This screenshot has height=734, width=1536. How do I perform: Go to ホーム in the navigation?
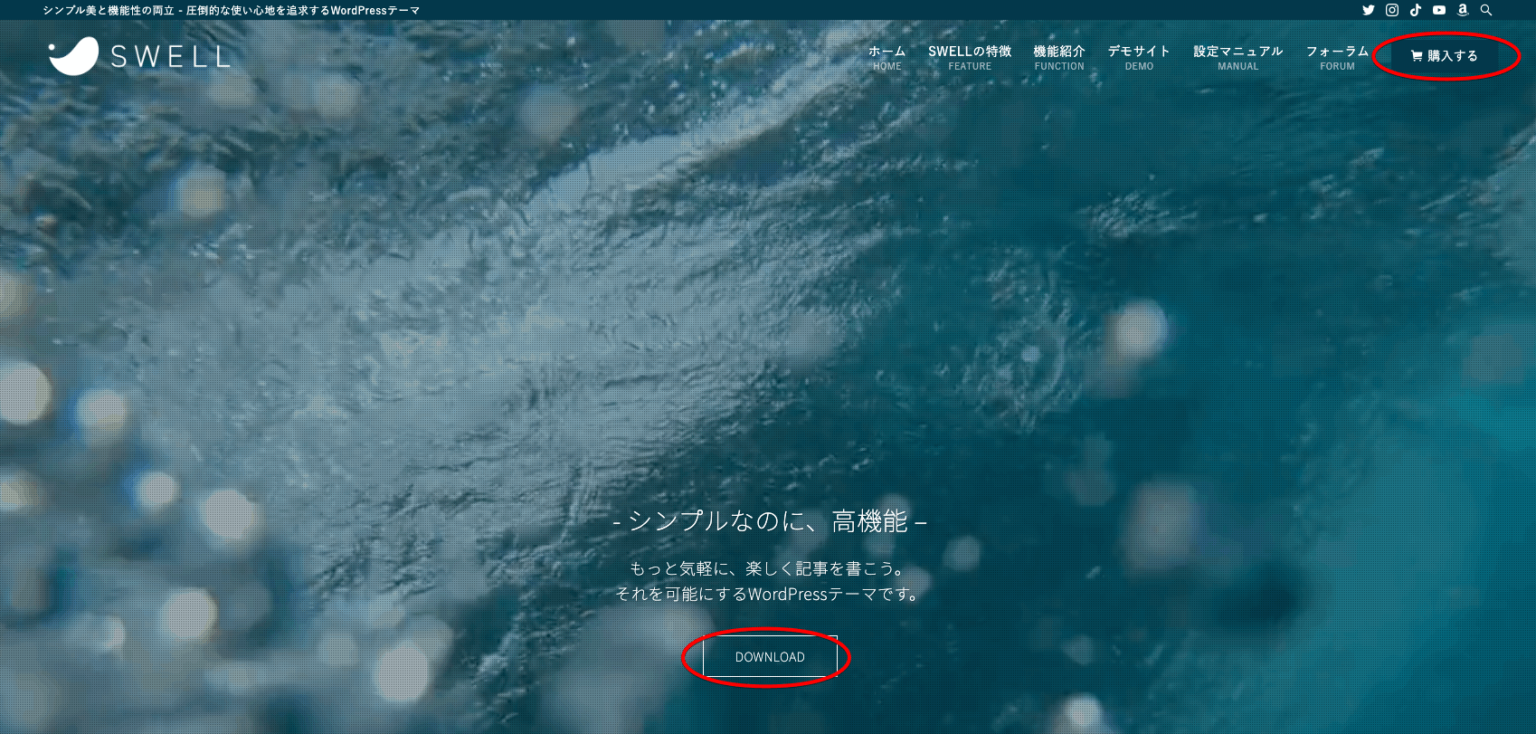click(885, 55)
